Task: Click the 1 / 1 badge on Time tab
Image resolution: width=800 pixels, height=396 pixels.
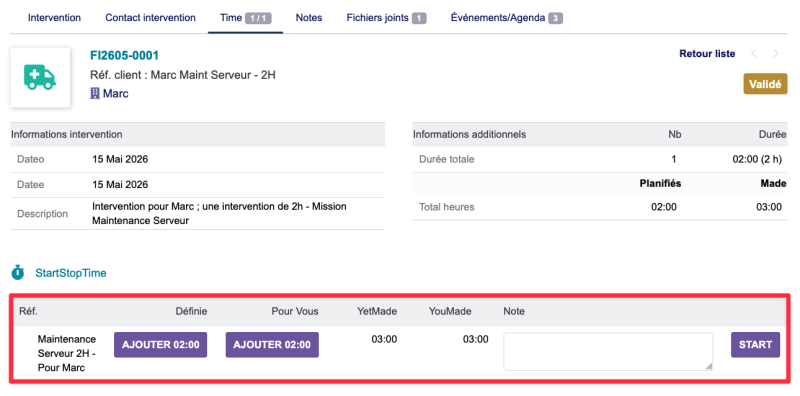Action: pyautogui.click(x=258, y=18)
